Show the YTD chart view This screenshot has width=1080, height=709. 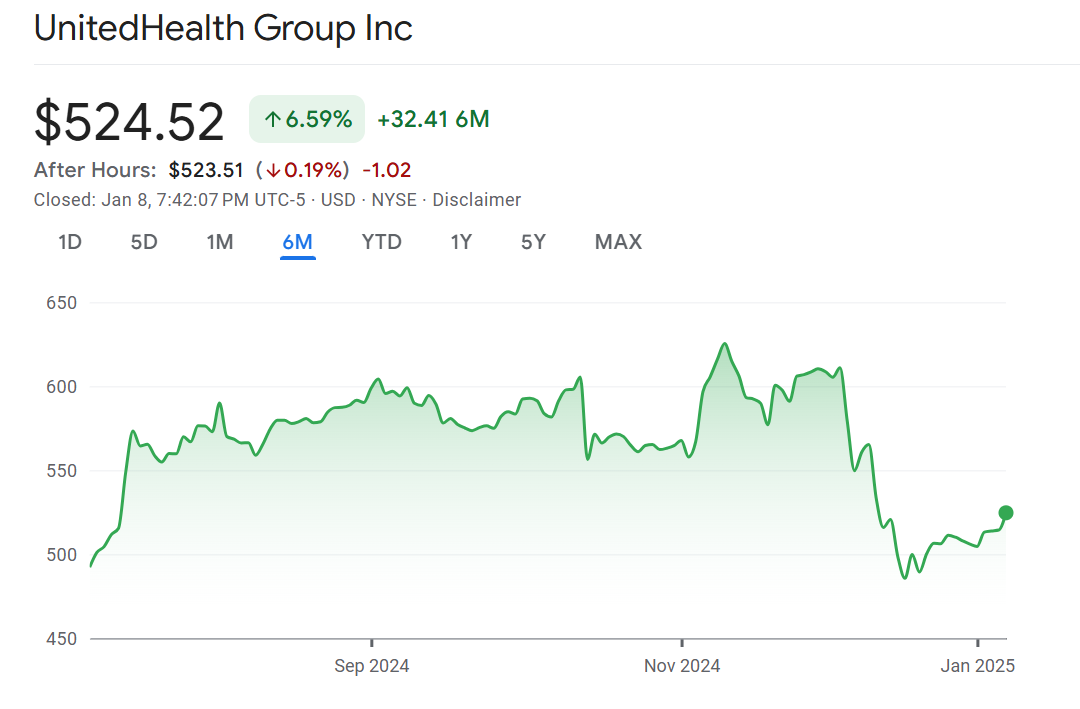coord(381,242)
